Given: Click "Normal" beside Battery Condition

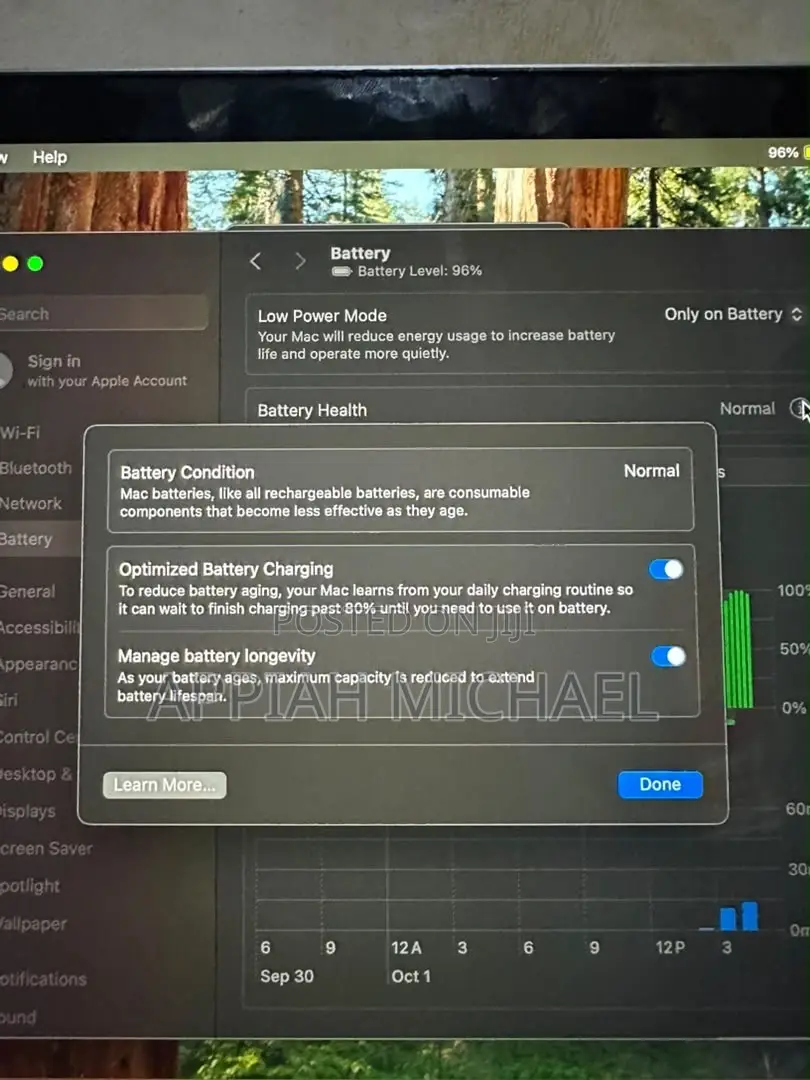Looking at the screenshot, I should (652, 471).
